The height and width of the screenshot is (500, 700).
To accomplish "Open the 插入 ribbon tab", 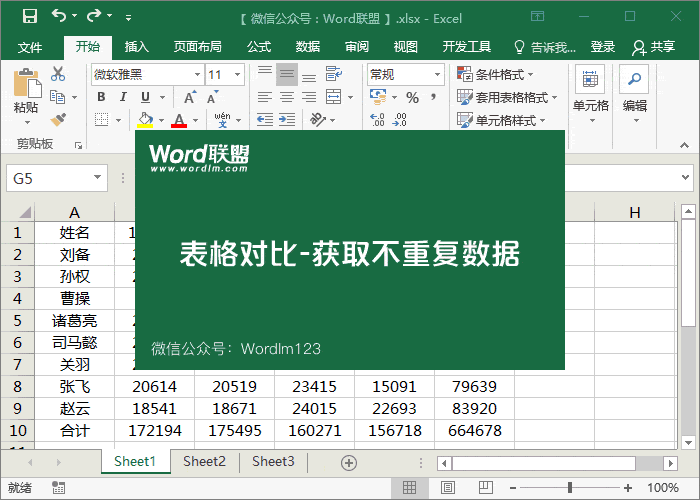I will (137, 47).
